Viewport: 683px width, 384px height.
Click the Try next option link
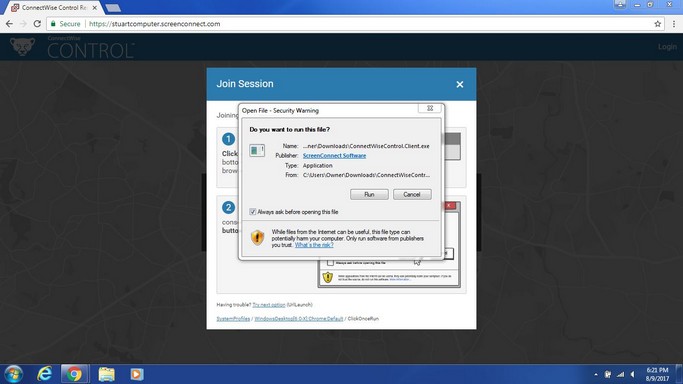point(269,305)
